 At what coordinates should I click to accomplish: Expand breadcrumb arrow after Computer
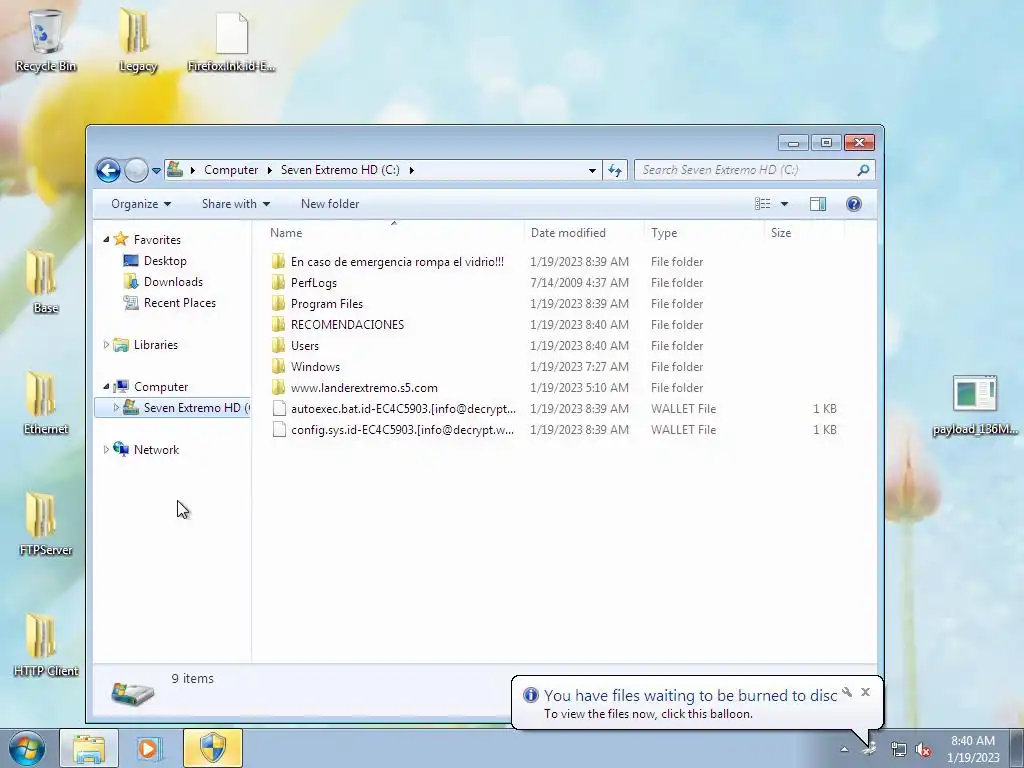click(269, 170)
